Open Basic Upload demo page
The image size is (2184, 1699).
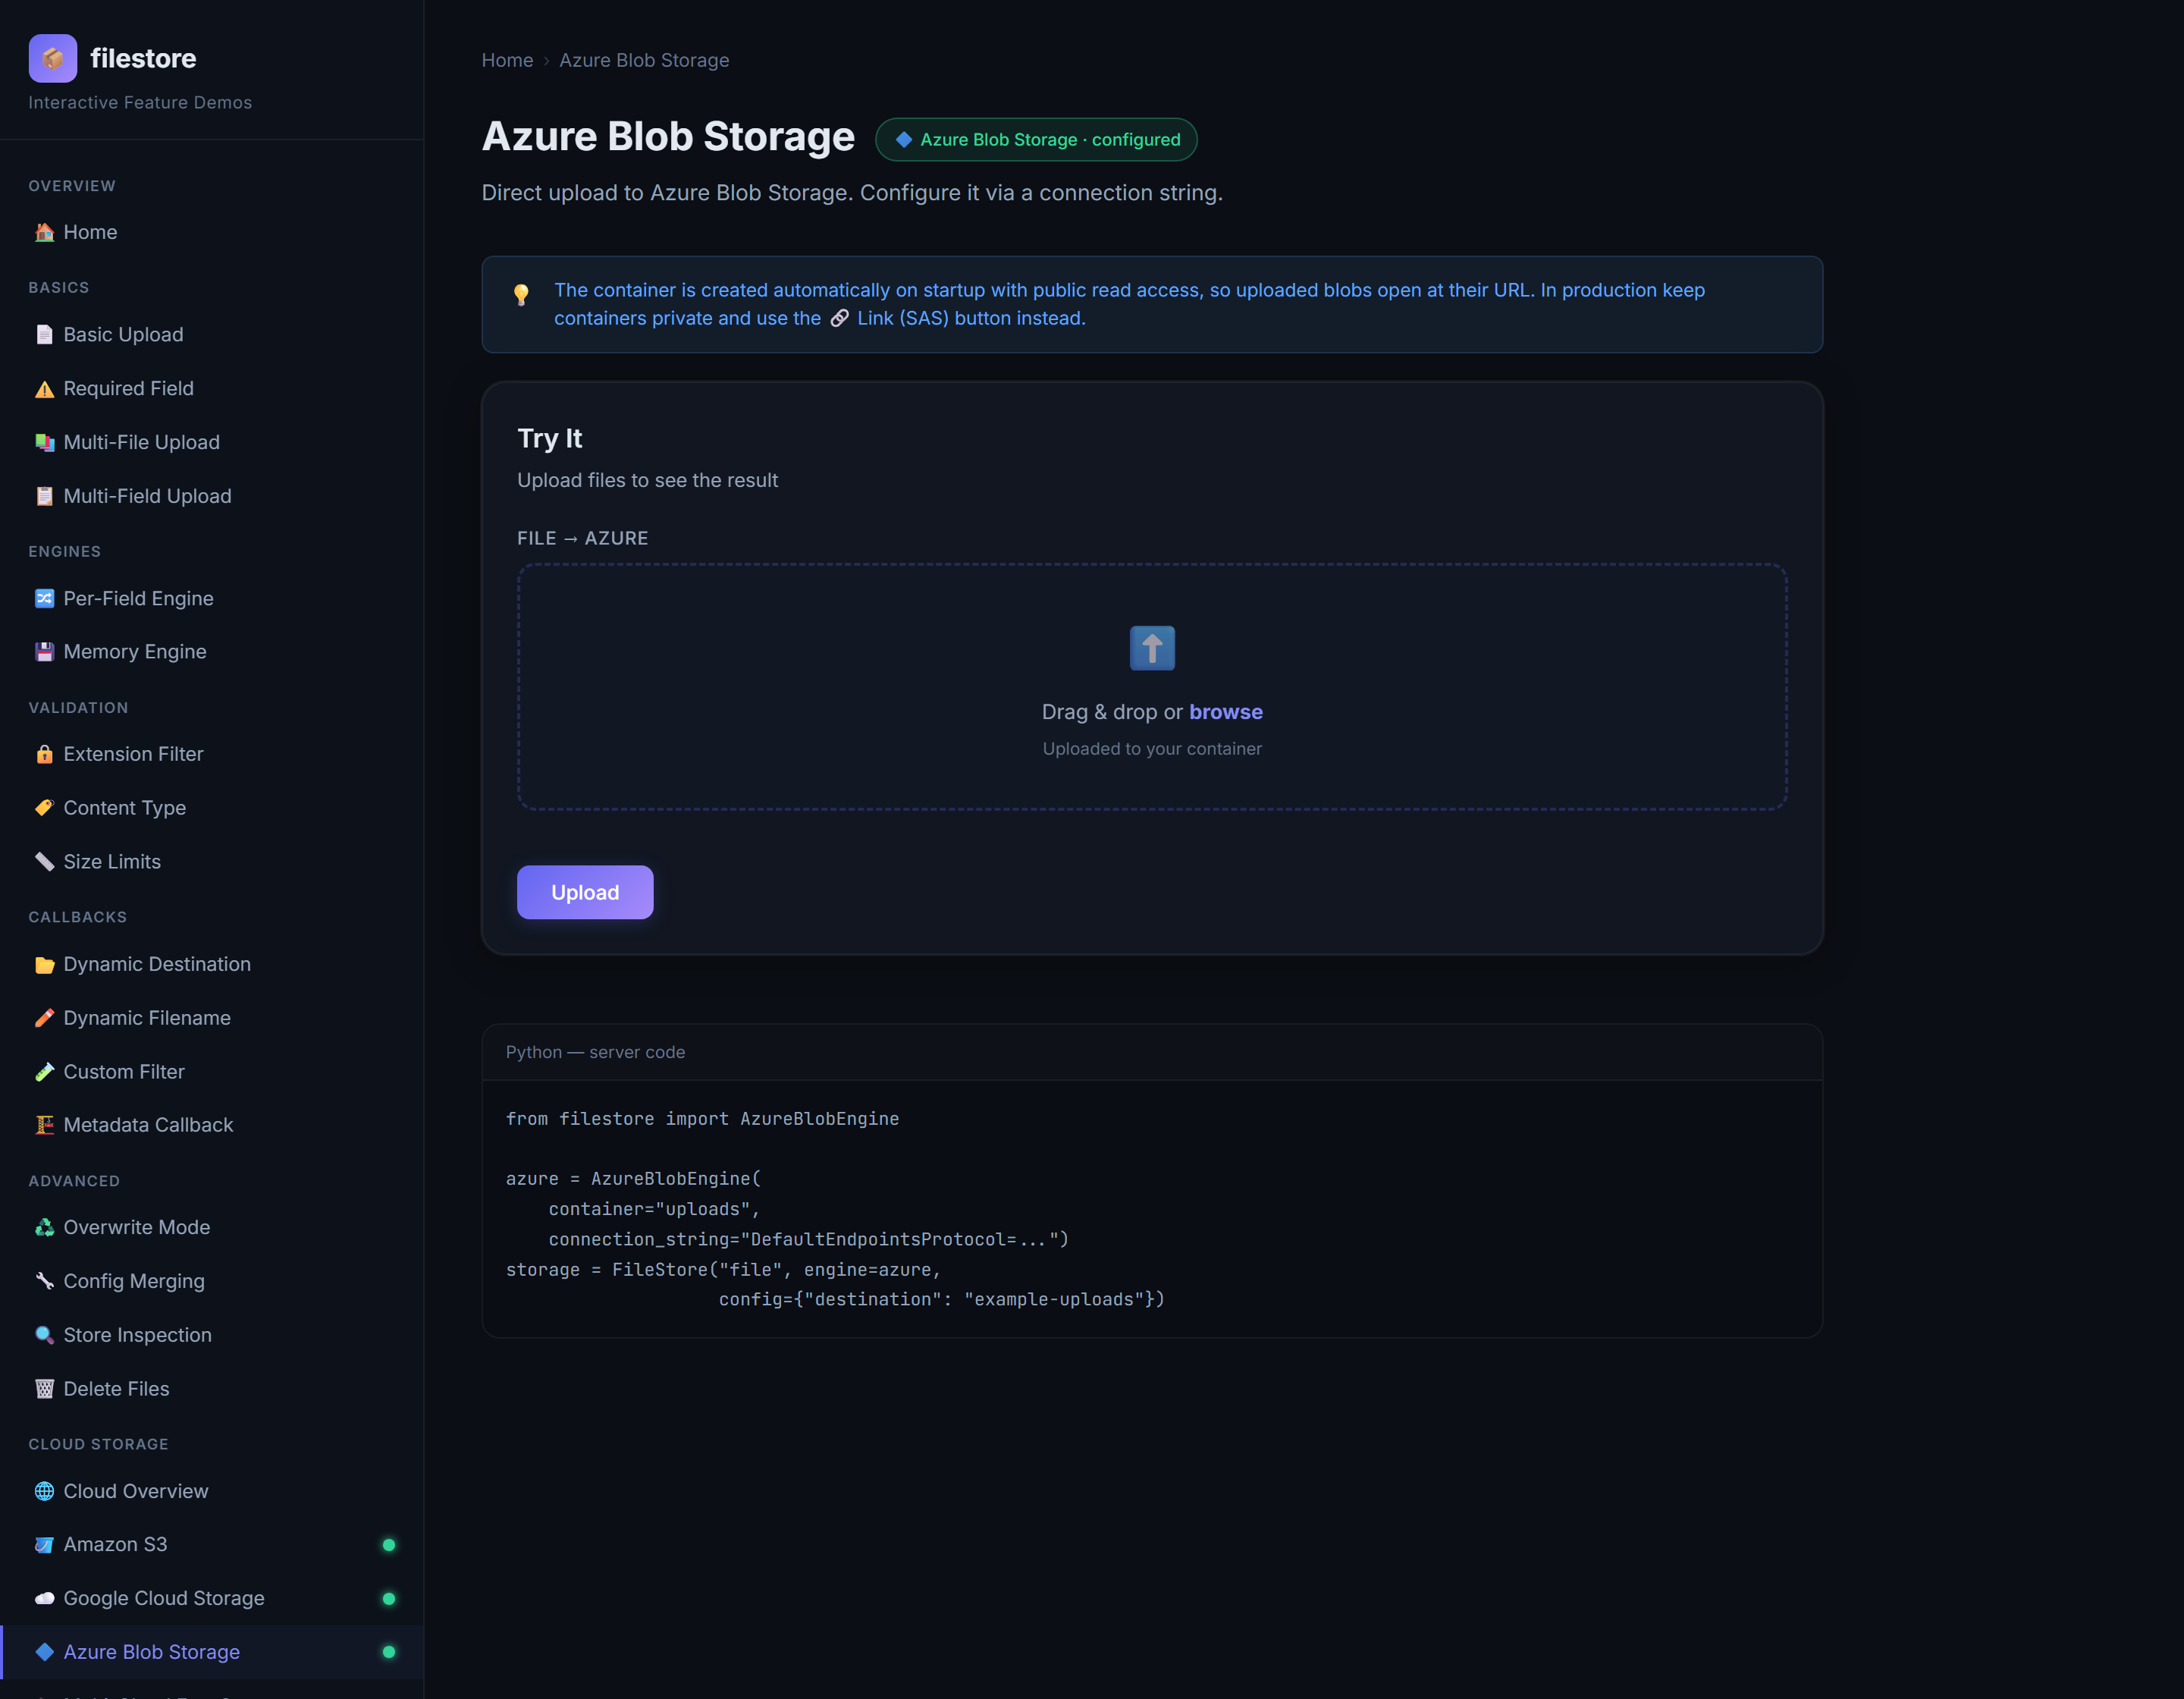coord(212,334)
